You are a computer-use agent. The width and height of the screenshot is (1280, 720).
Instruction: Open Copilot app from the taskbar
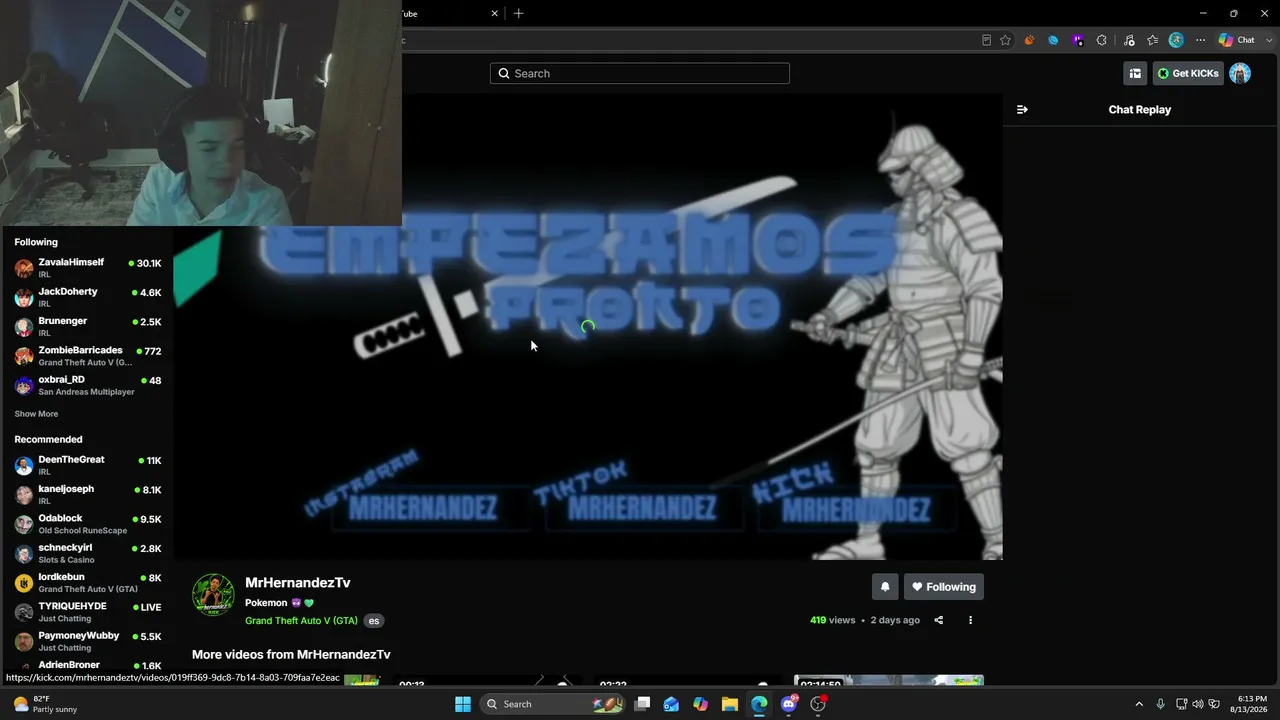[701, 704]
